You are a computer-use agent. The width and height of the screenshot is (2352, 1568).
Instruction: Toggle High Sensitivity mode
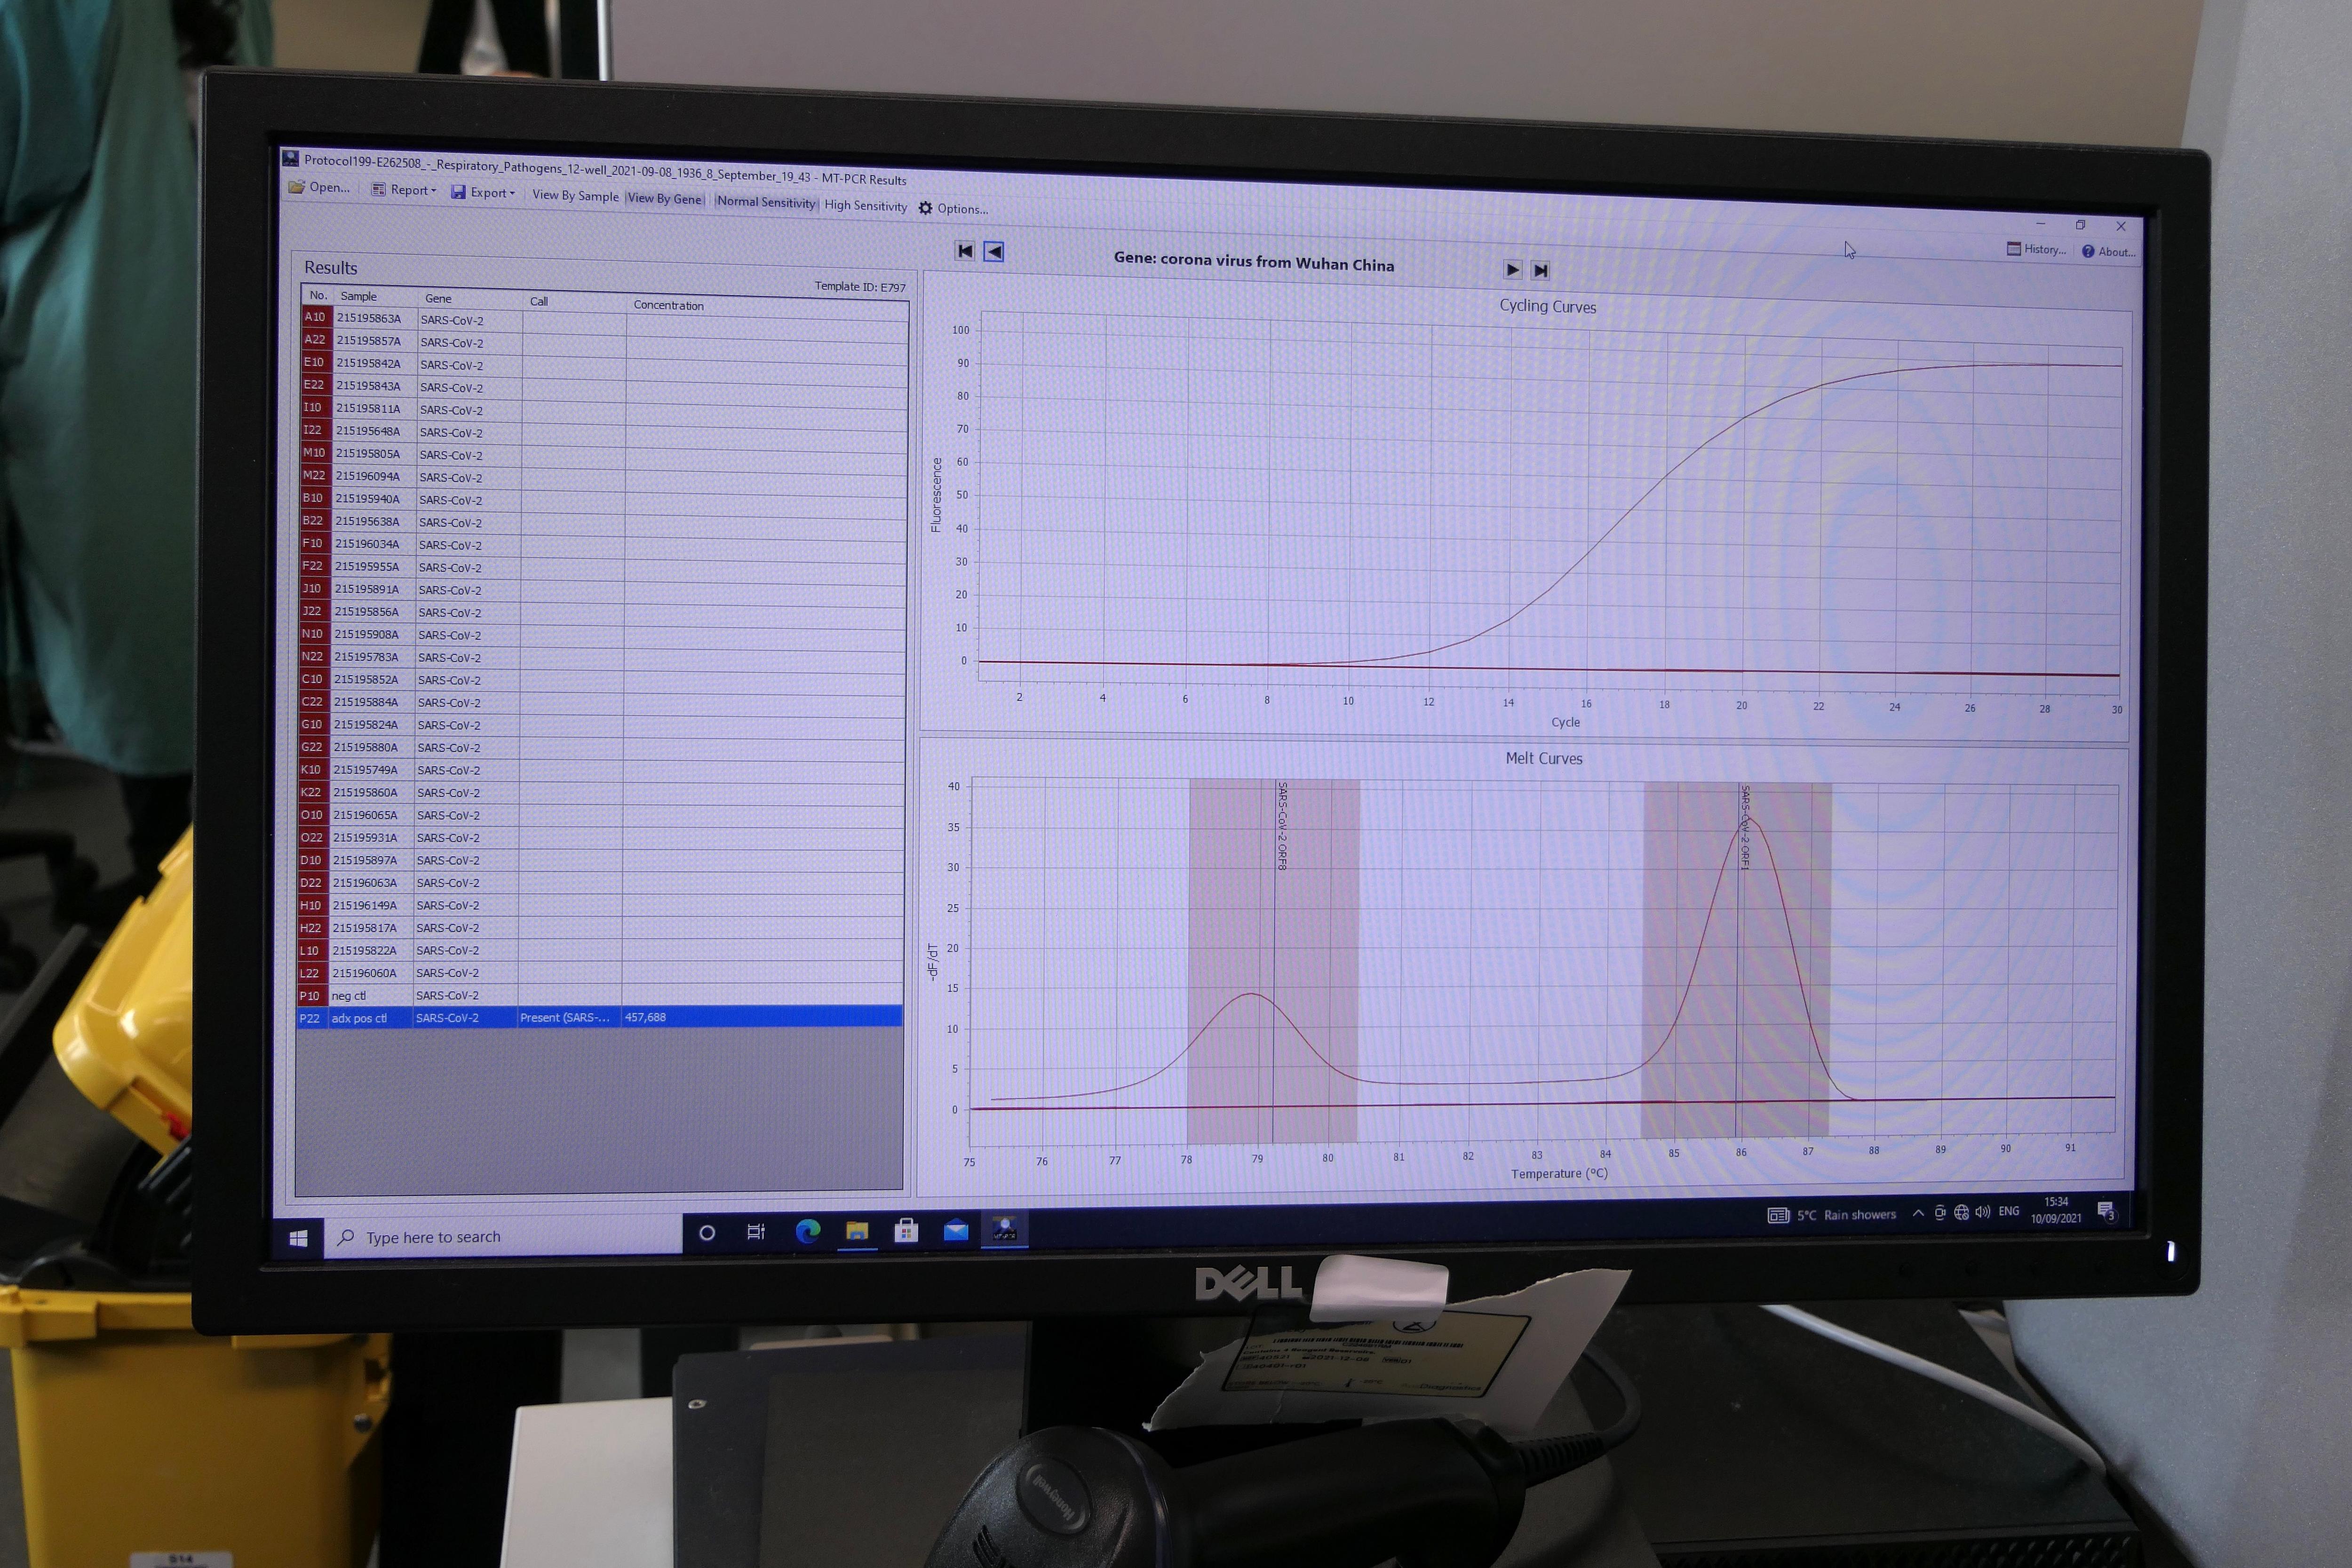point(865,206)
